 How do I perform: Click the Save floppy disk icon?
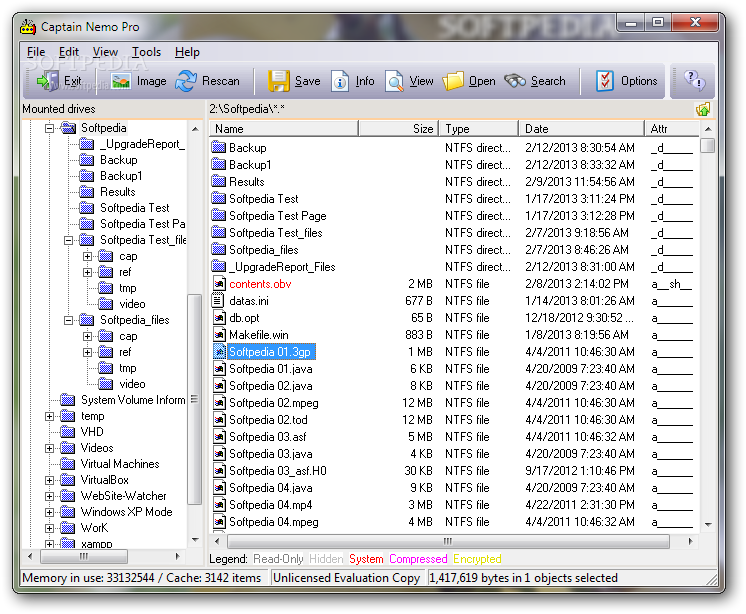click(x=279, y=81)
